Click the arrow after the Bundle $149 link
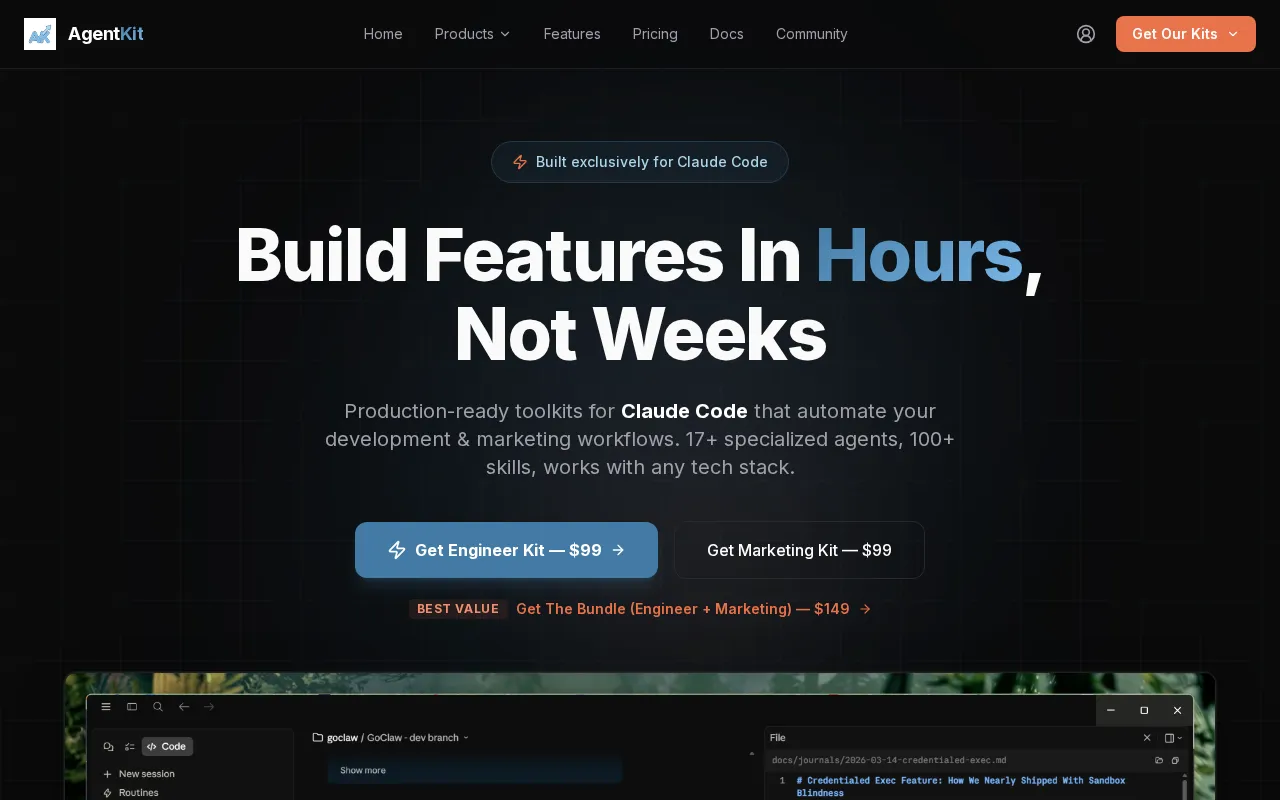1280x800 pixels. (x=865, y=609)
